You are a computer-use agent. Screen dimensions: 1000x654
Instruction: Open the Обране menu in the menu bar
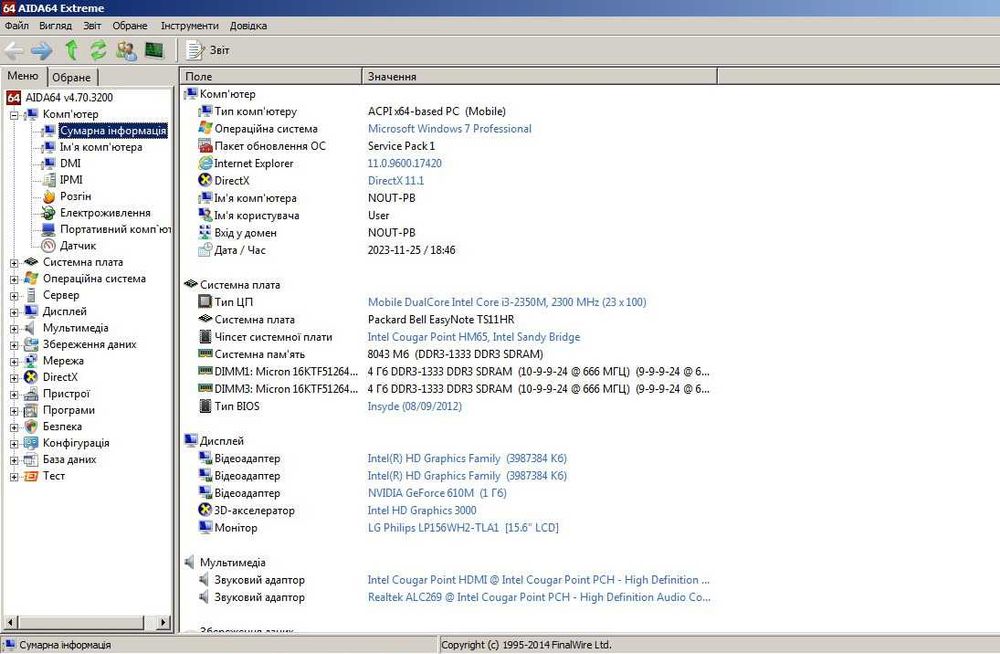[x=130, y=26]
